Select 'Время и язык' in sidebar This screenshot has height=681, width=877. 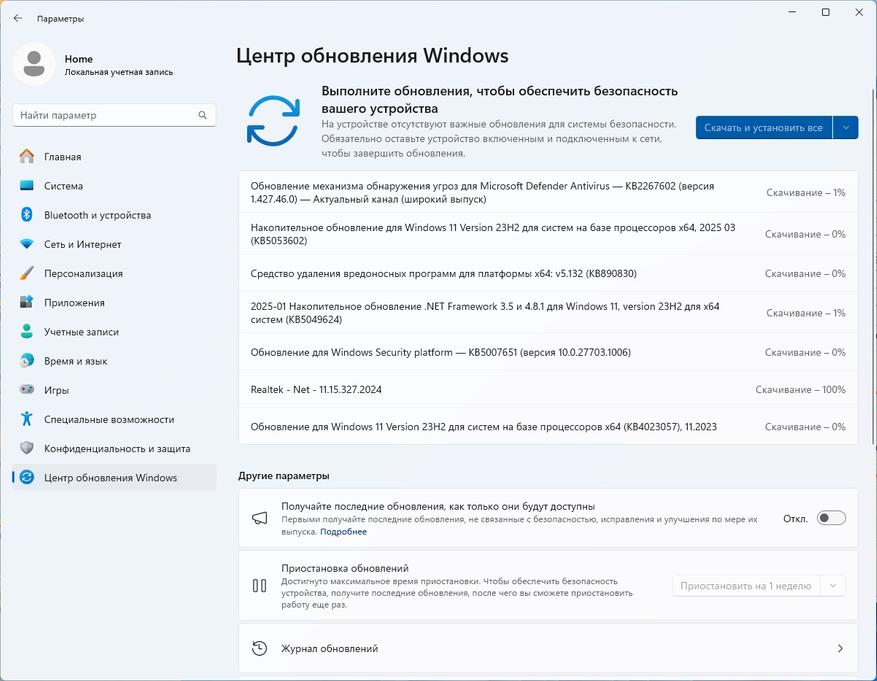click(x=114, y=361)
